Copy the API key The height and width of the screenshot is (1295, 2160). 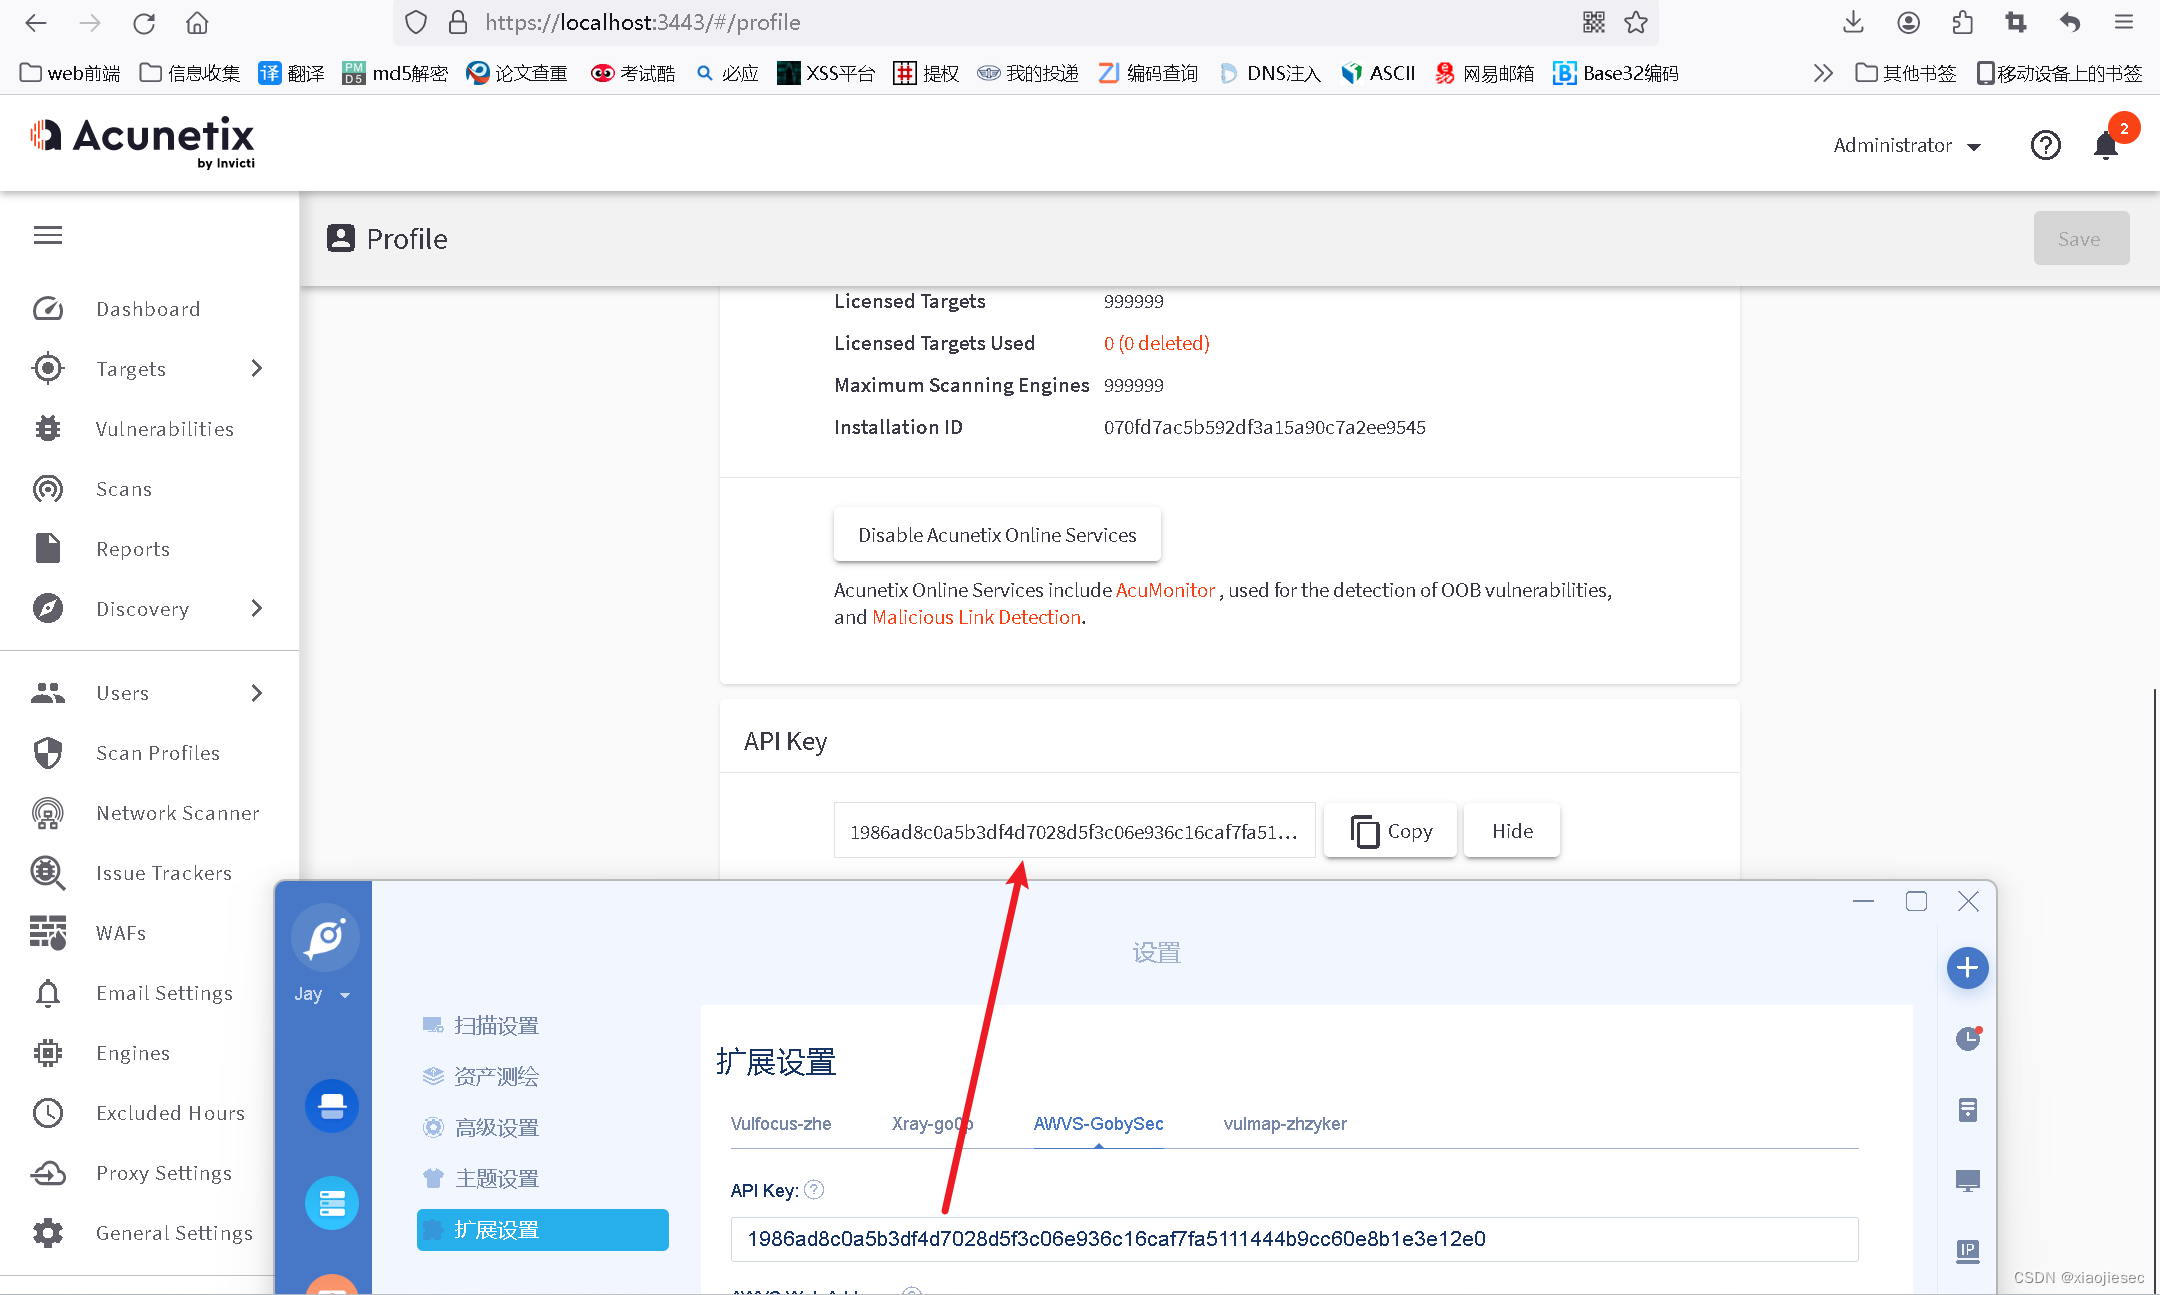point(1390,831)
